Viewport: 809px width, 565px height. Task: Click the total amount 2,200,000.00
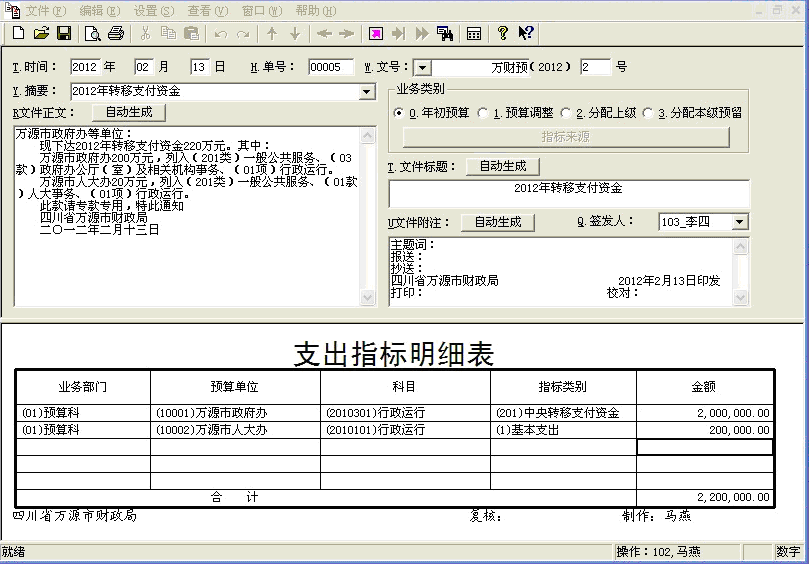705,497
